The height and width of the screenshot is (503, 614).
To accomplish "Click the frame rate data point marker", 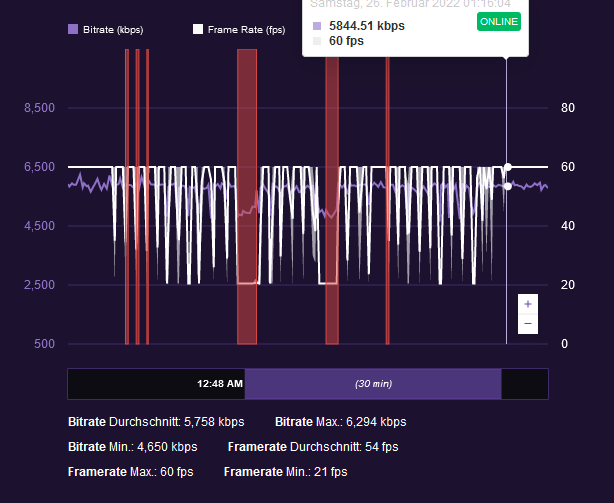I will 507,168.
